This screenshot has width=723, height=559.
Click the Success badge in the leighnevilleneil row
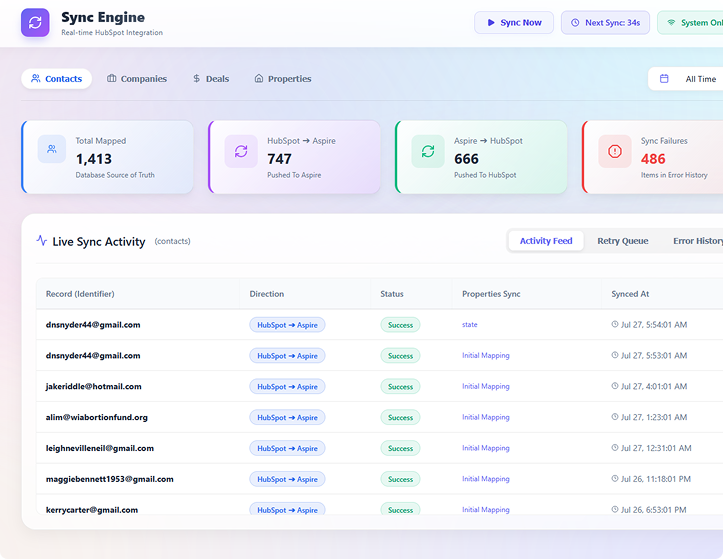click(400, 448)
